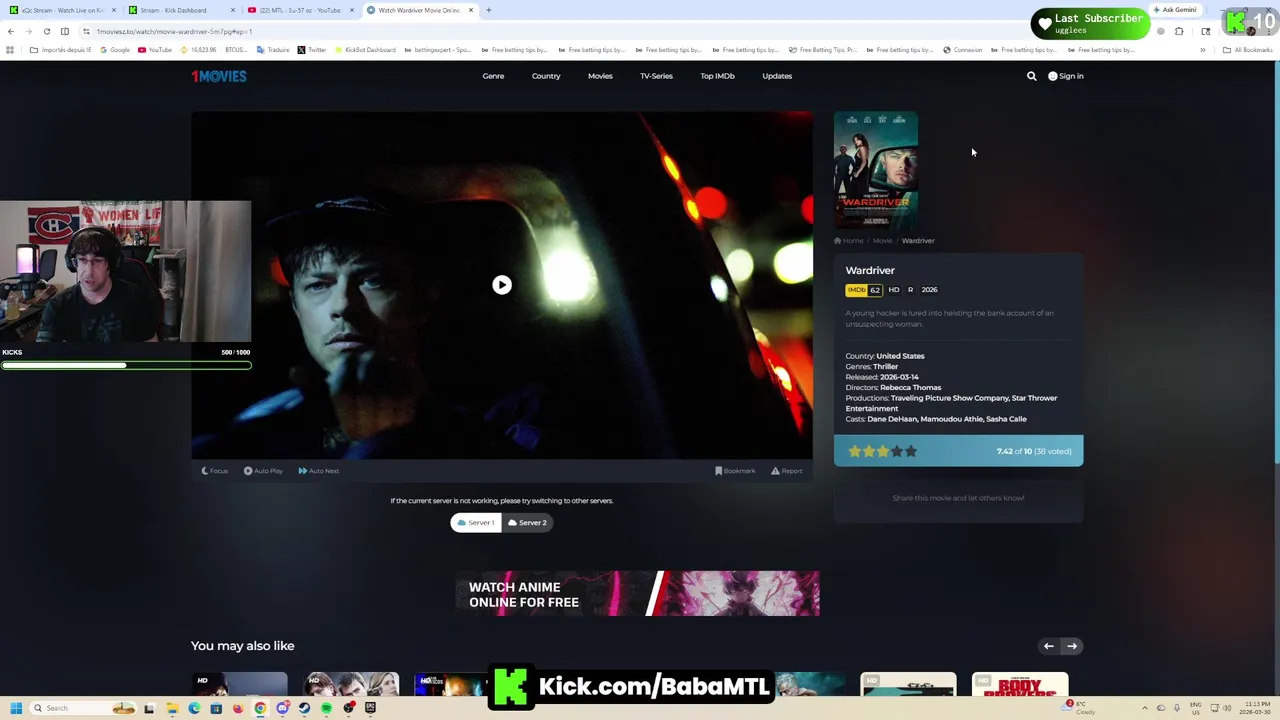Switch to Server 2
The width and height of the screenshot is (1280, 720).
[x=527, y=522]
